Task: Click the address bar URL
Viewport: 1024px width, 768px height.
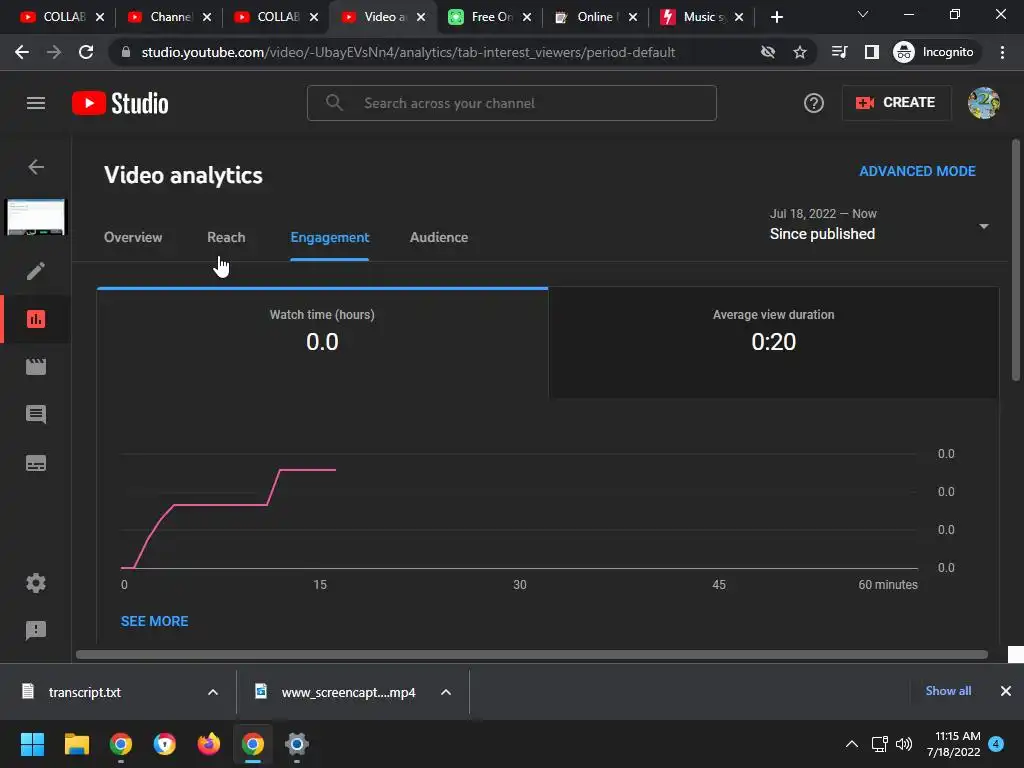Action: [x=408, y=52]
